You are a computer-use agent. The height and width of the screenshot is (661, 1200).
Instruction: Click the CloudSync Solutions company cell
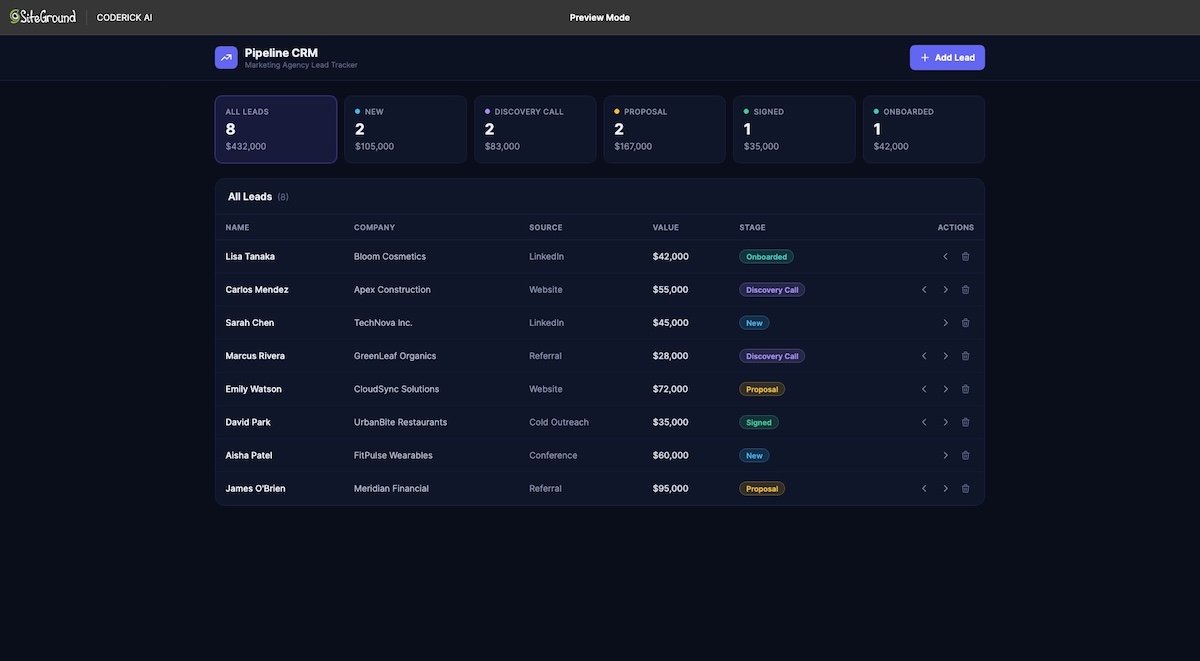396,389
